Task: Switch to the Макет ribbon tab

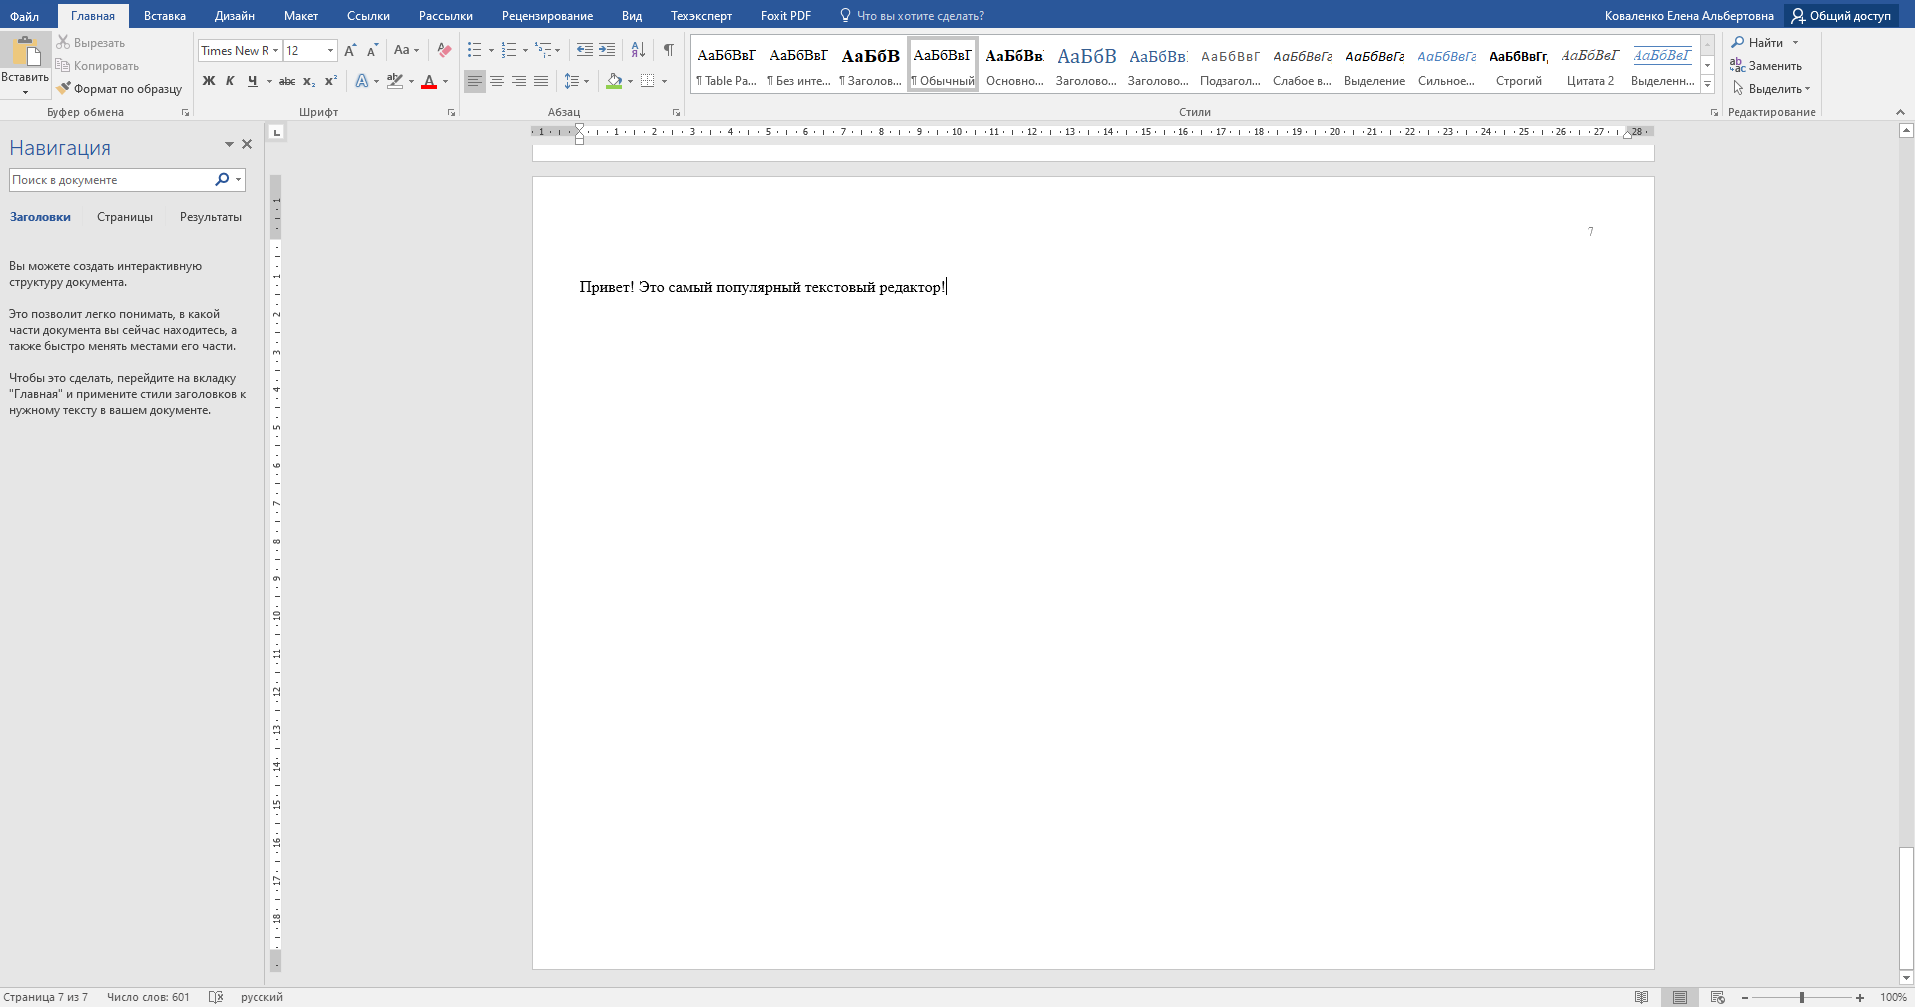Action: tap(301, 16)
